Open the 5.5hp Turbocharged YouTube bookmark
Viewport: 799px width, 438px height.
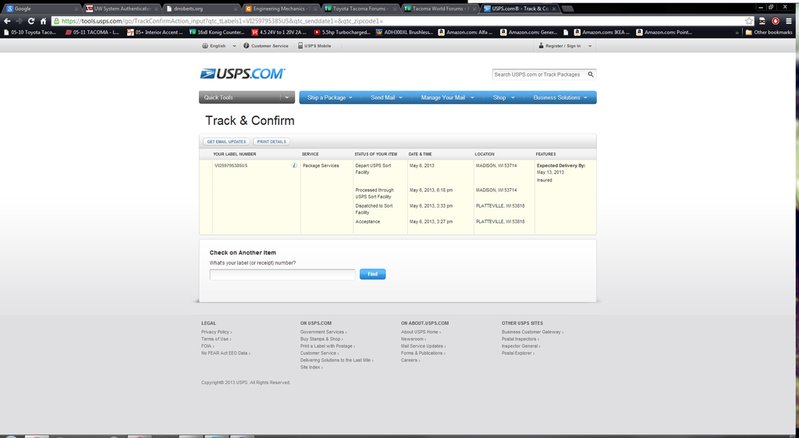pos(342,32)
